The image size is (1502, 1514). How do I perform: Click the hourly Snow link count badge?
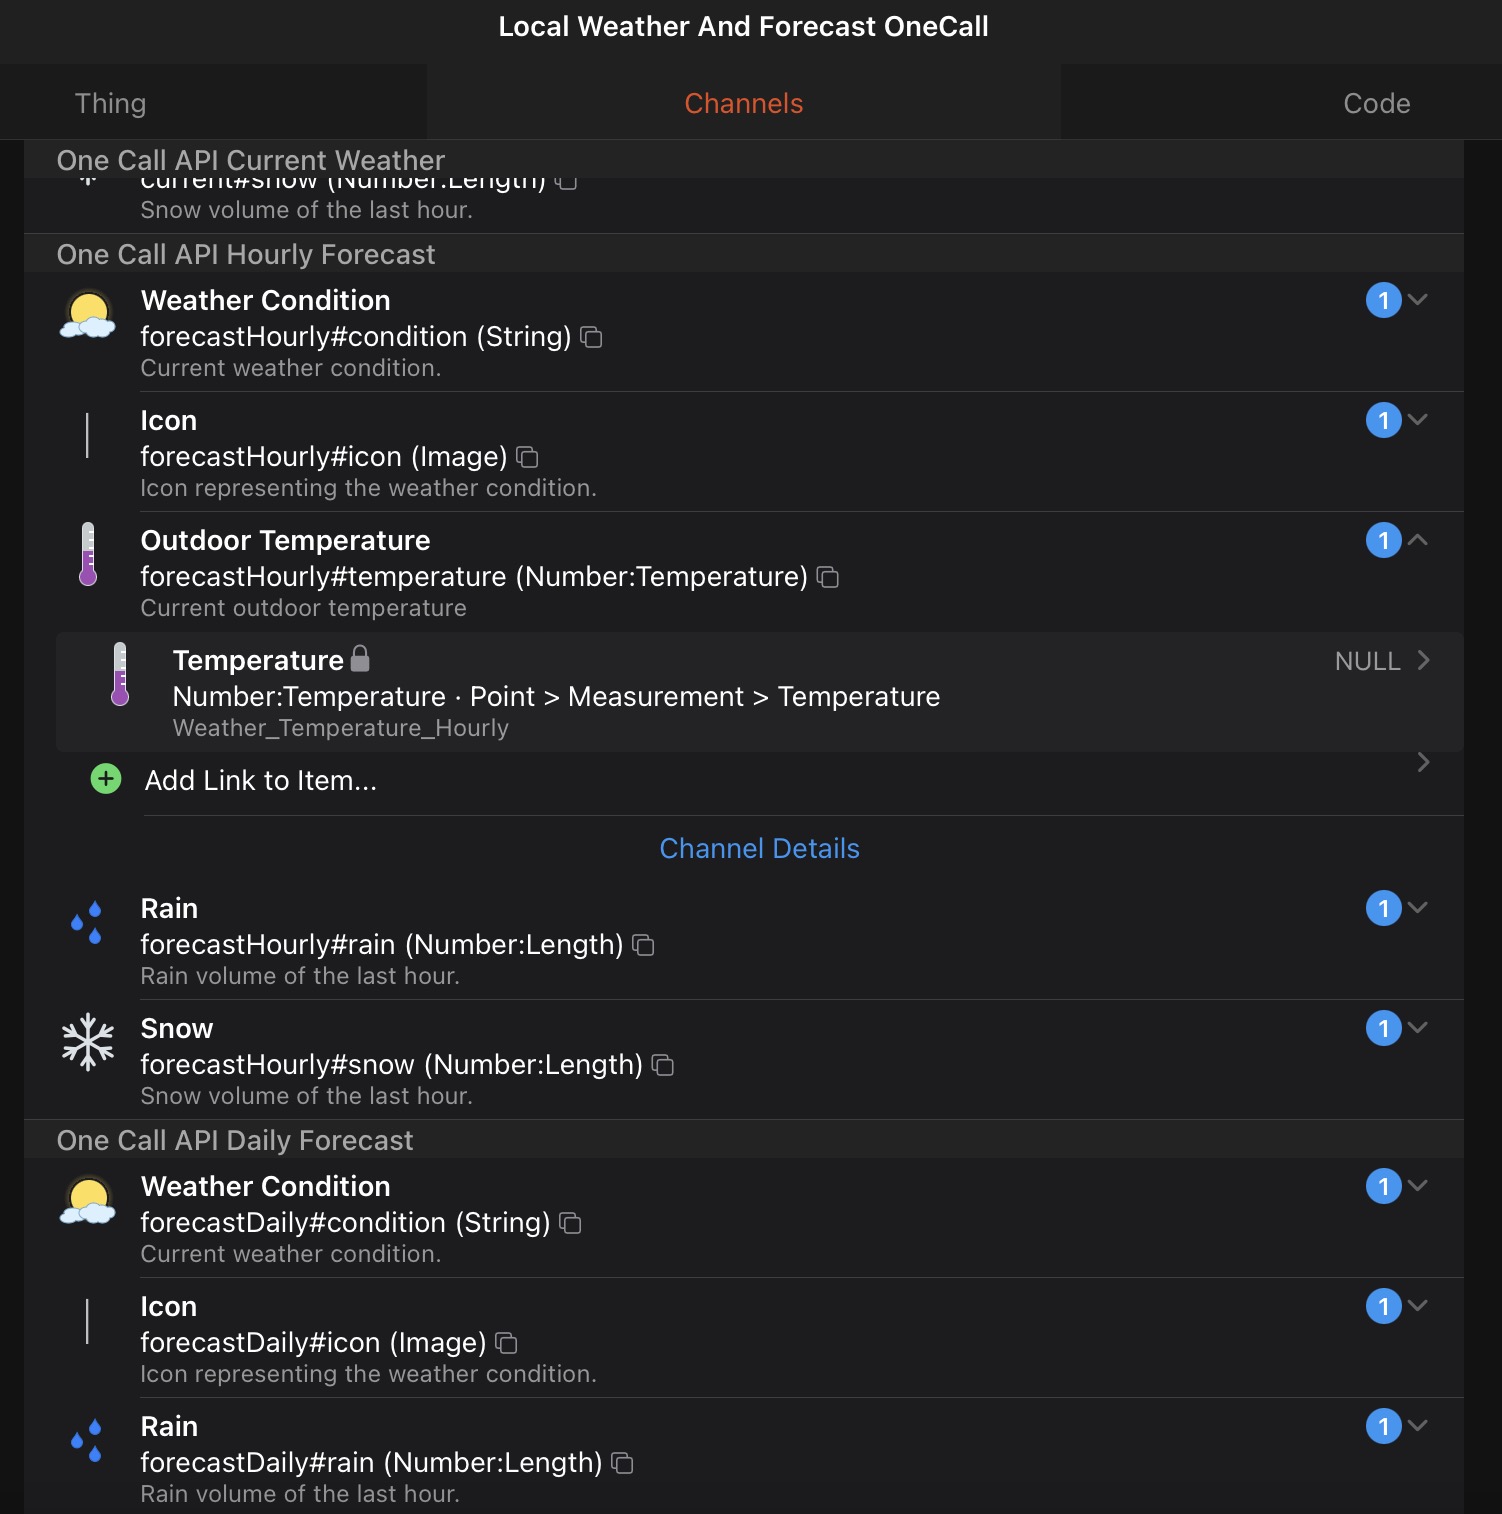(1384, 1028)
